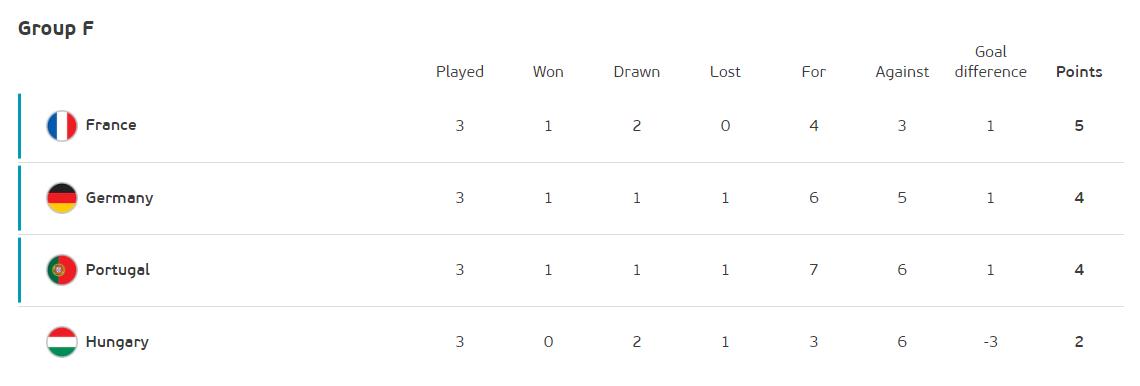Screen dimensions: 1140x386
Task: Select the For column header
Action: (x=814, y=72)
